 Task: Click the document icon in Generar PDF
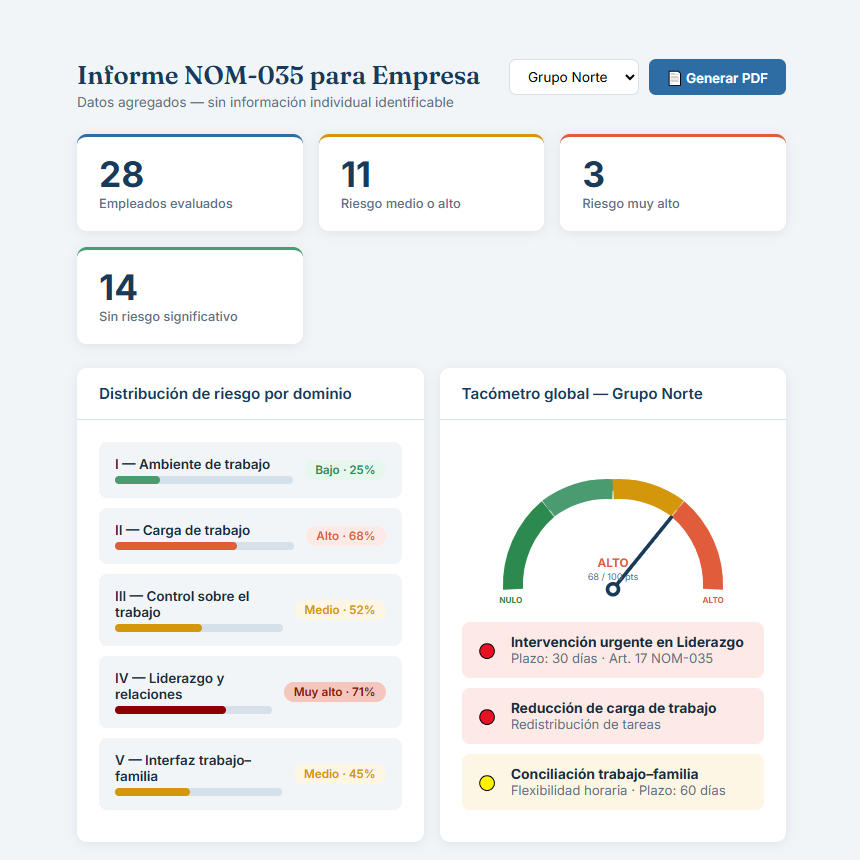[675, 78]
